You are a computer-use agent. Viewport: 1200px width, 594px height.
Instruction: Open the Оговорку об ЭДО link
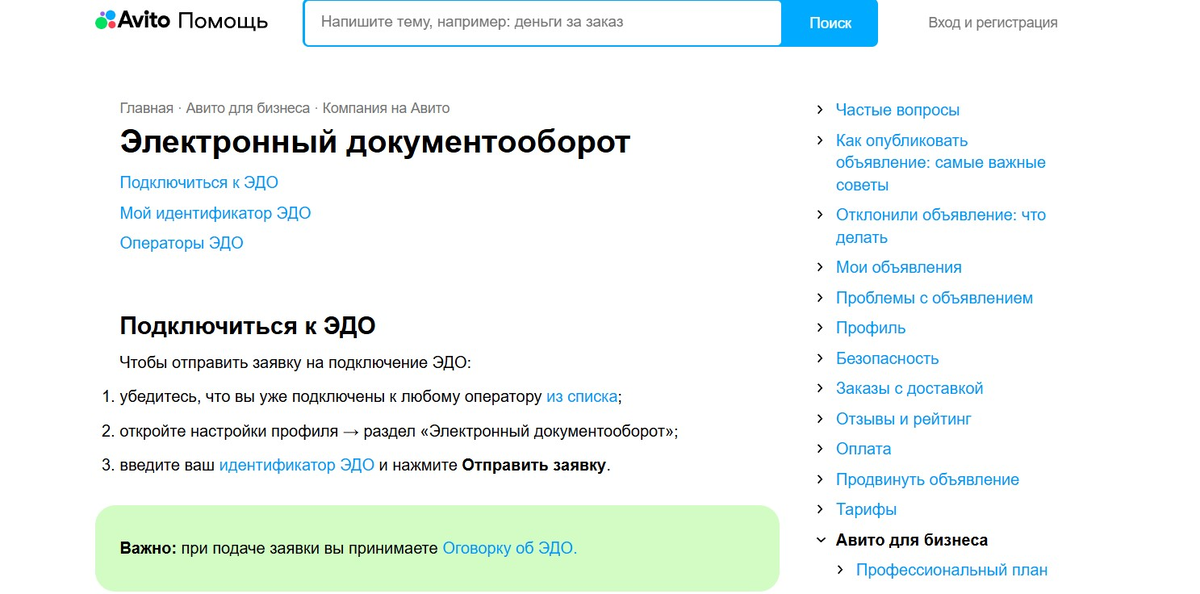pos(510,548)
